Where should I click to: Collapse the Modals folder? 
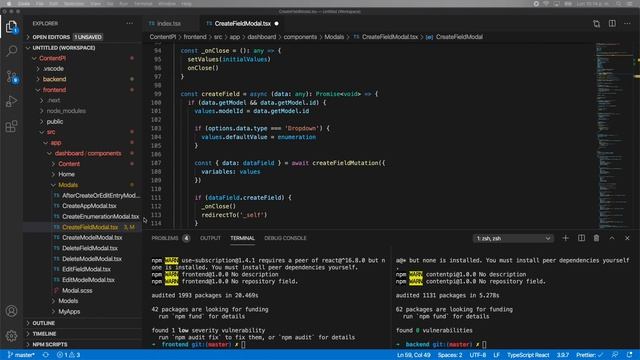tap(82, 185)
